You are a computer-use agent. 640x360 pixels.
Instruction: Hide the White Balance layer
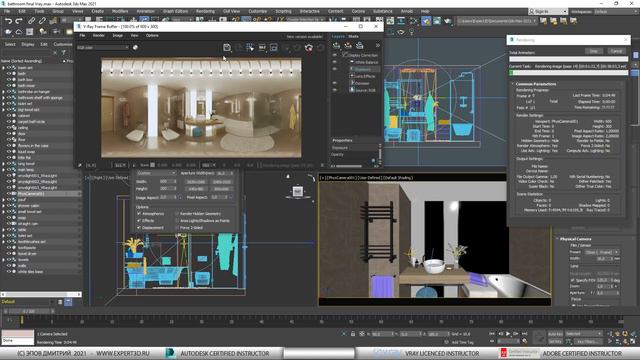335,62
